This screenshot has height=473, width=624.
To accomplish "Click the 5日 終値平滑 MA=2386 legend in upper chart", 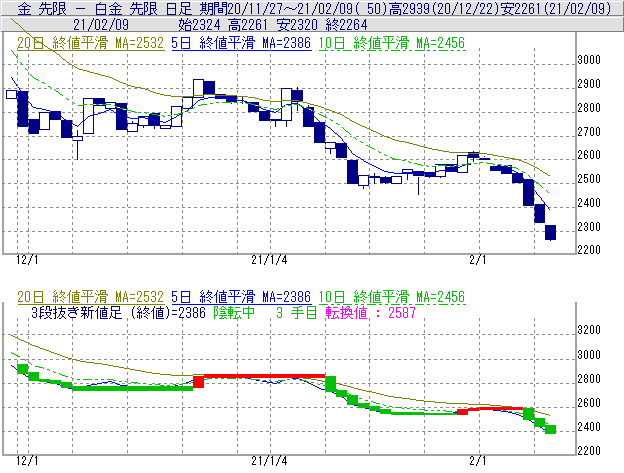I will point(241,43).
